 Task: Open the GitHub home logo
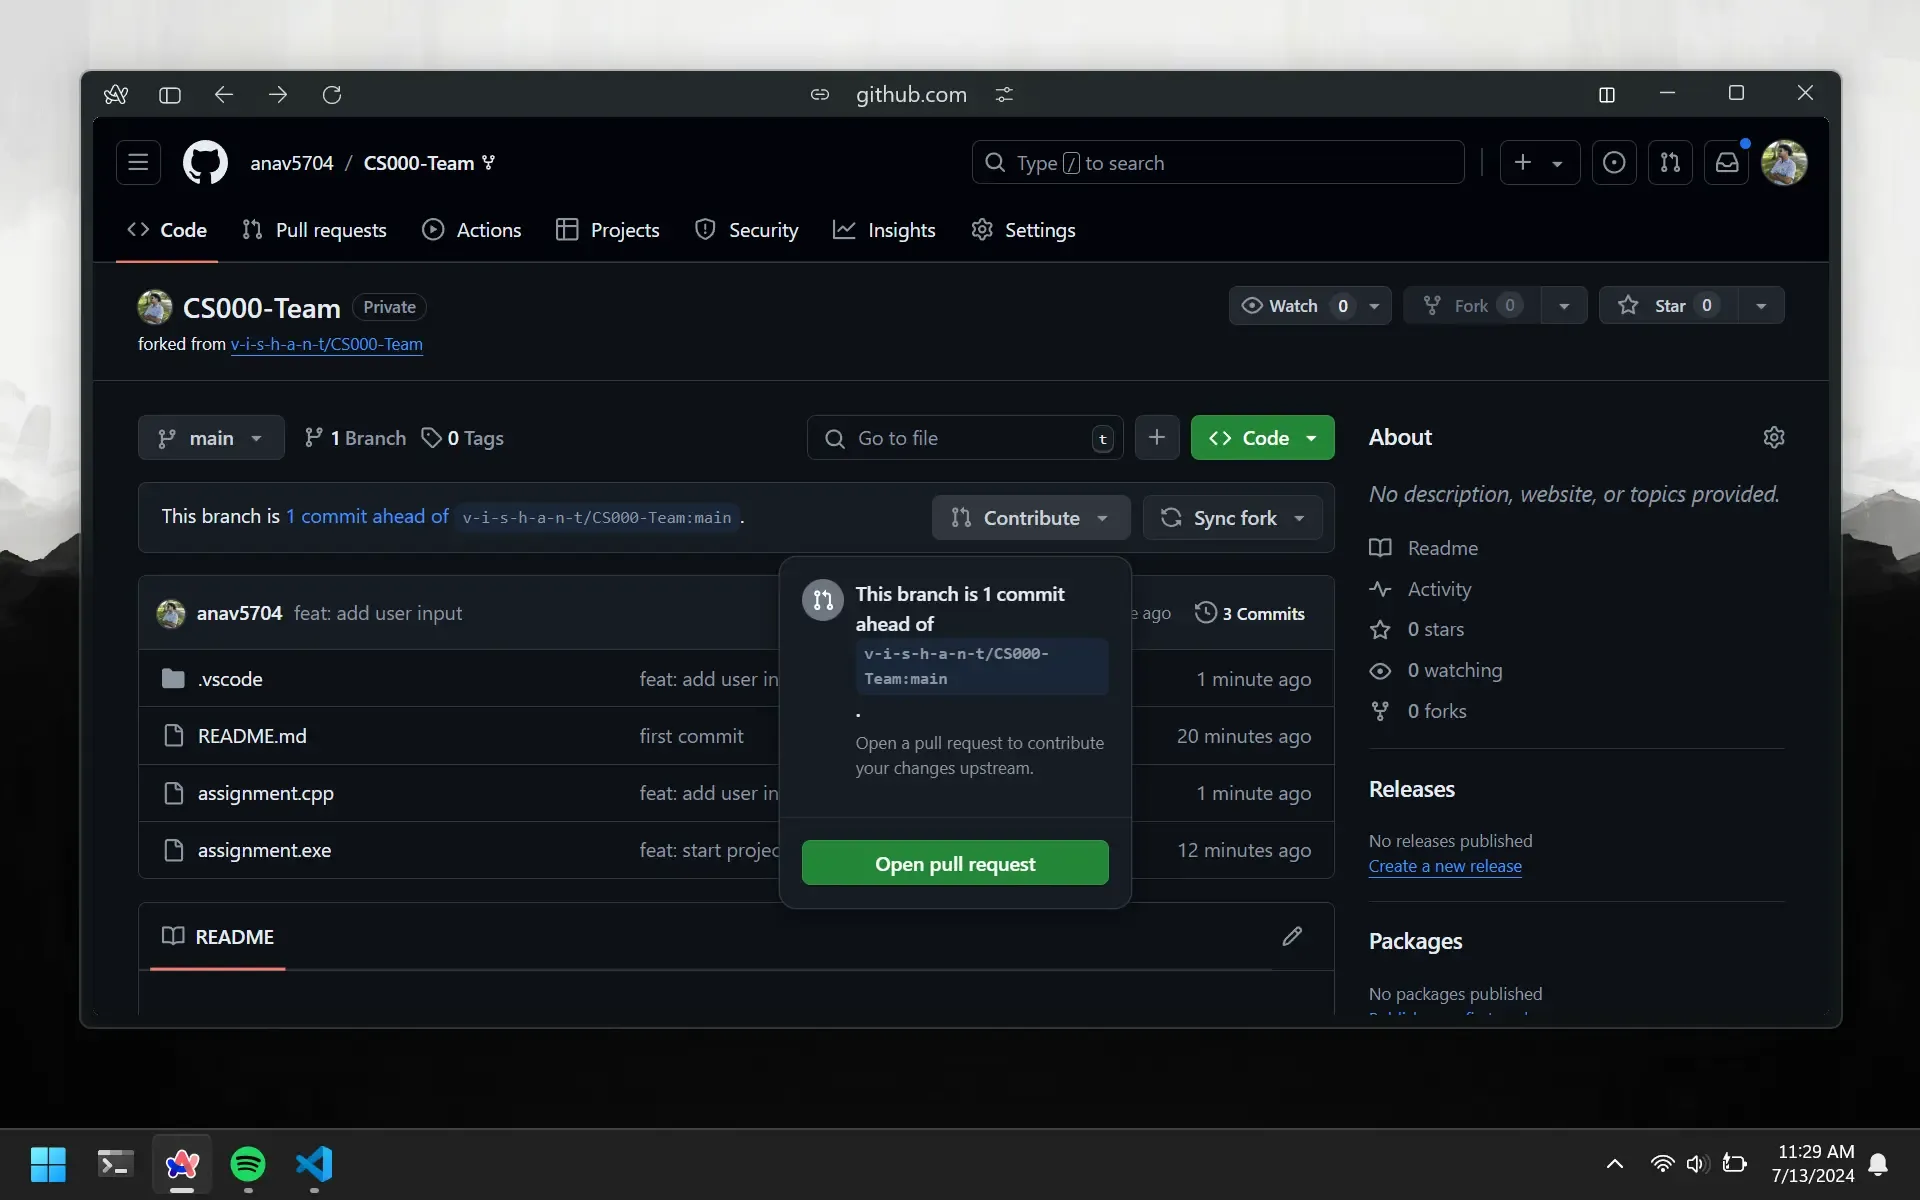click(x=205, y=163)
